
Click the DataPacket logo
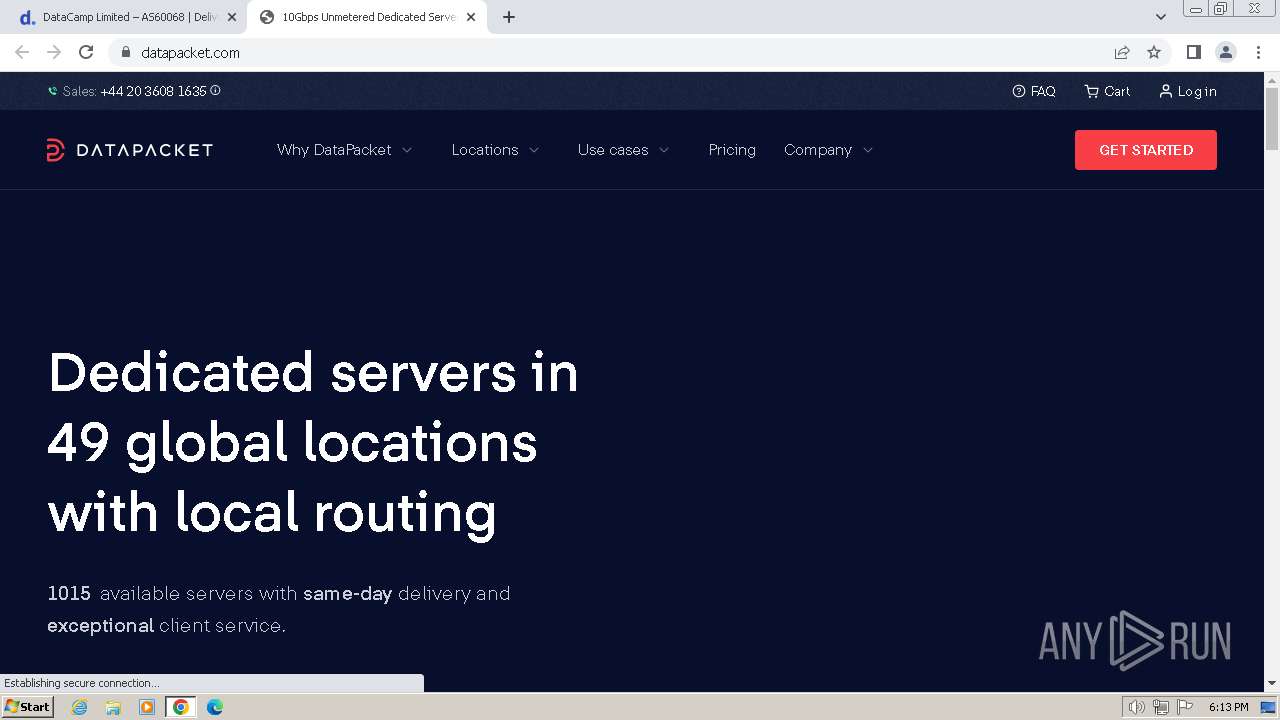tap(130, 150)
